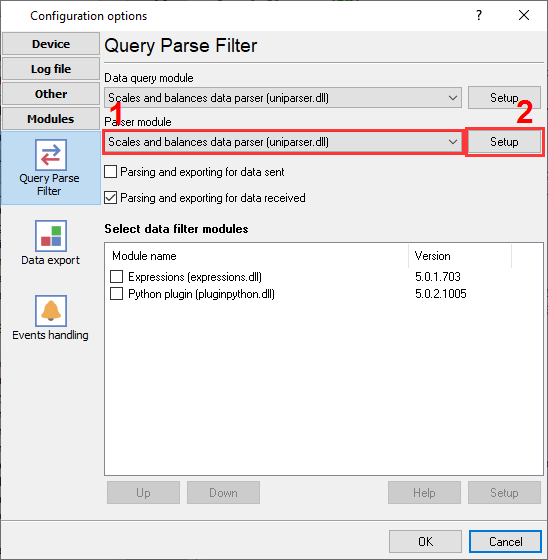Click the Version column header

[x=460, y=256]
